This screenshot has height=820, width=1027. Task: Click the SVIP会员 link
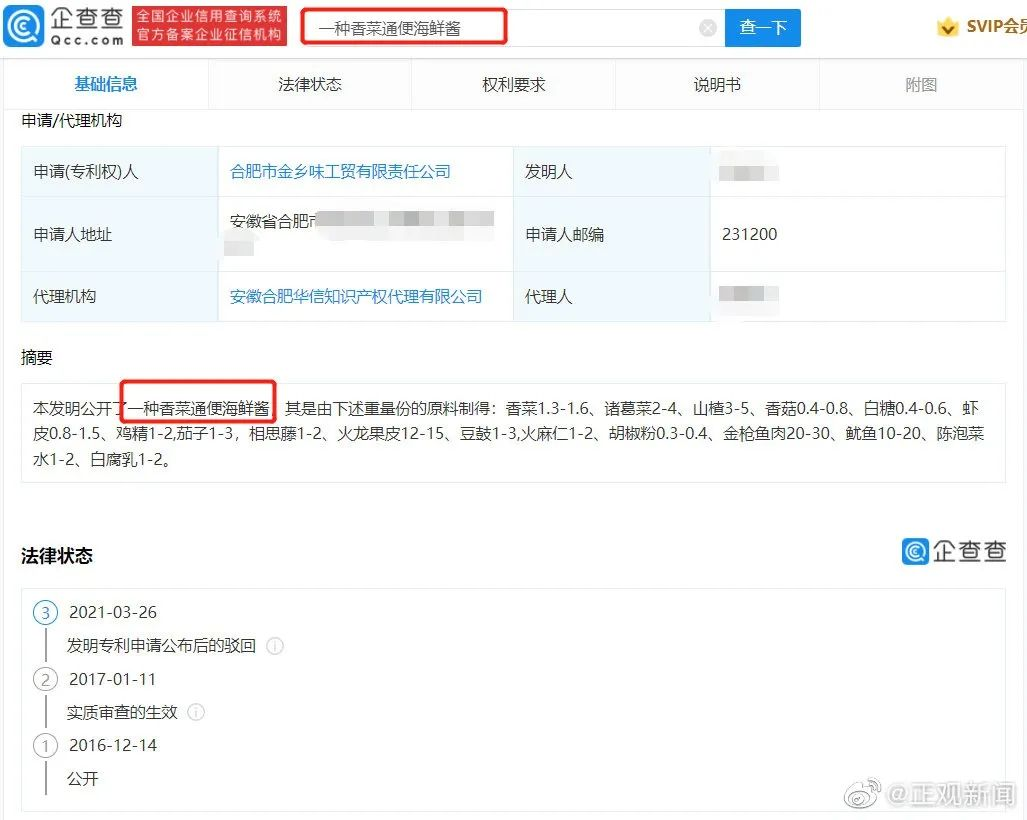[996, 27]
